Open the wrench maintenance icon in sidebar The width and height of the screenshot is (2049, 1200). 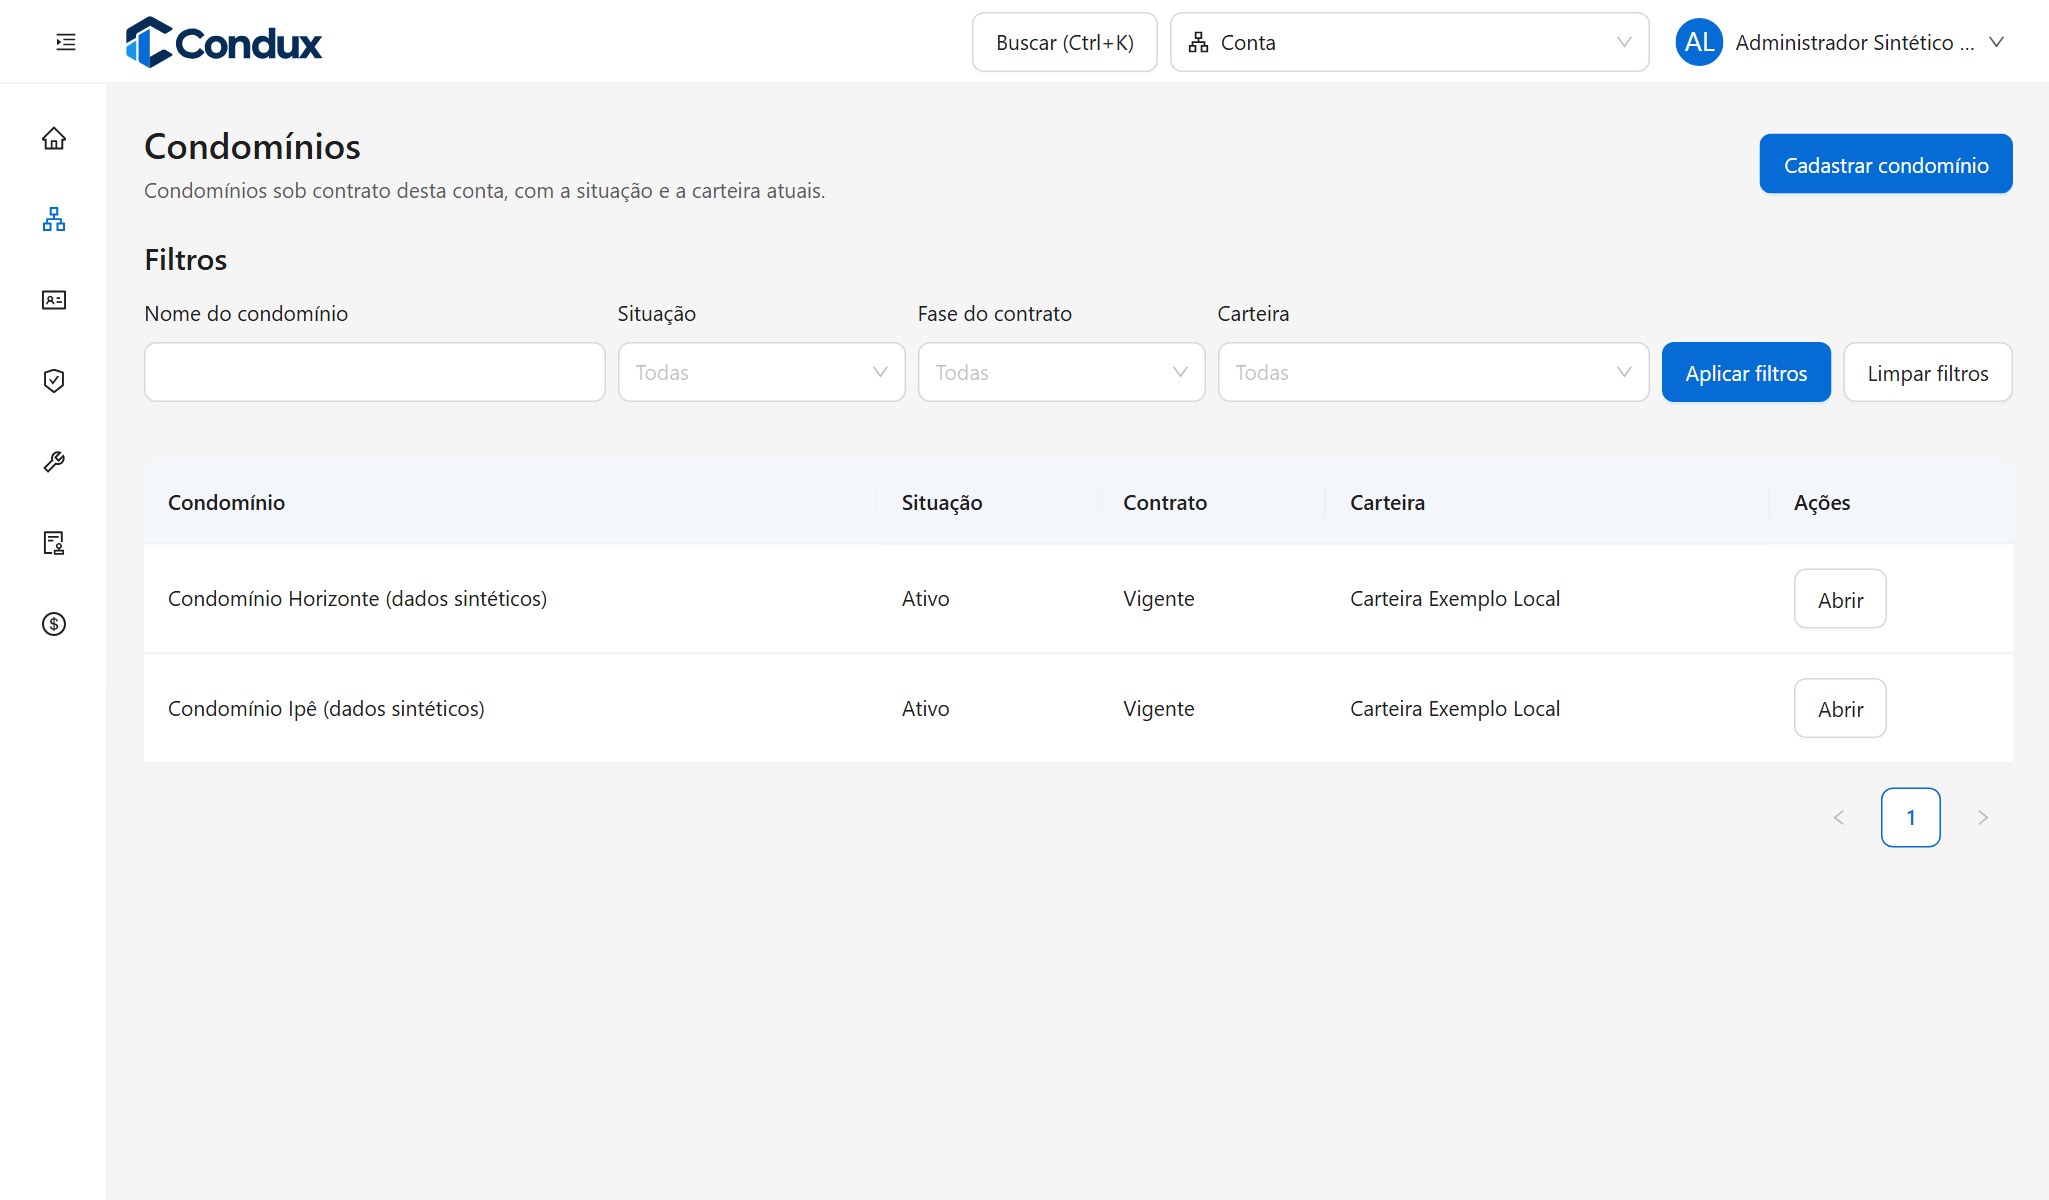(54, 462)
